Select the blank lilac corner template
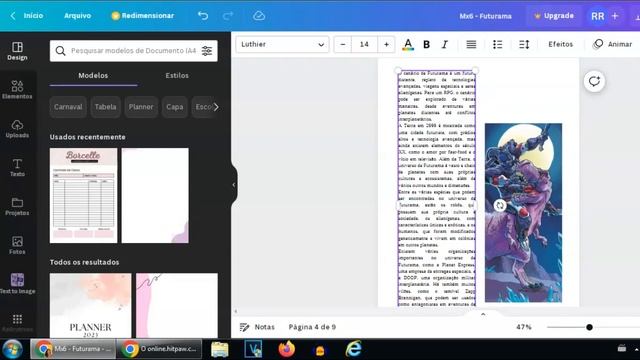 click(155, 196)
